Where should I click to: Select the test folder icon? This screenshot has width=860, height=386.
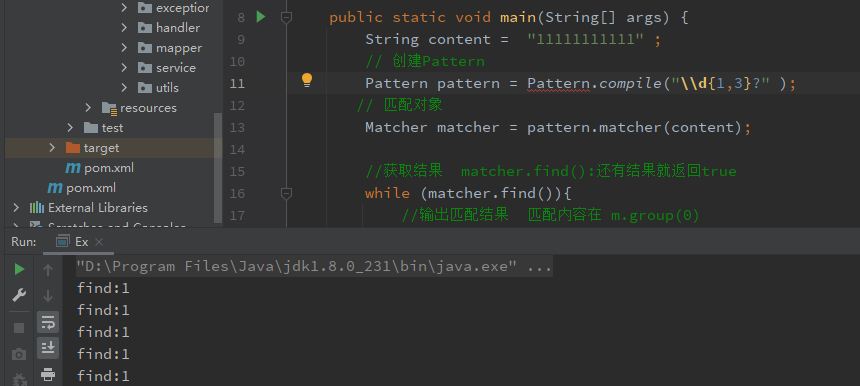point(90,128)
